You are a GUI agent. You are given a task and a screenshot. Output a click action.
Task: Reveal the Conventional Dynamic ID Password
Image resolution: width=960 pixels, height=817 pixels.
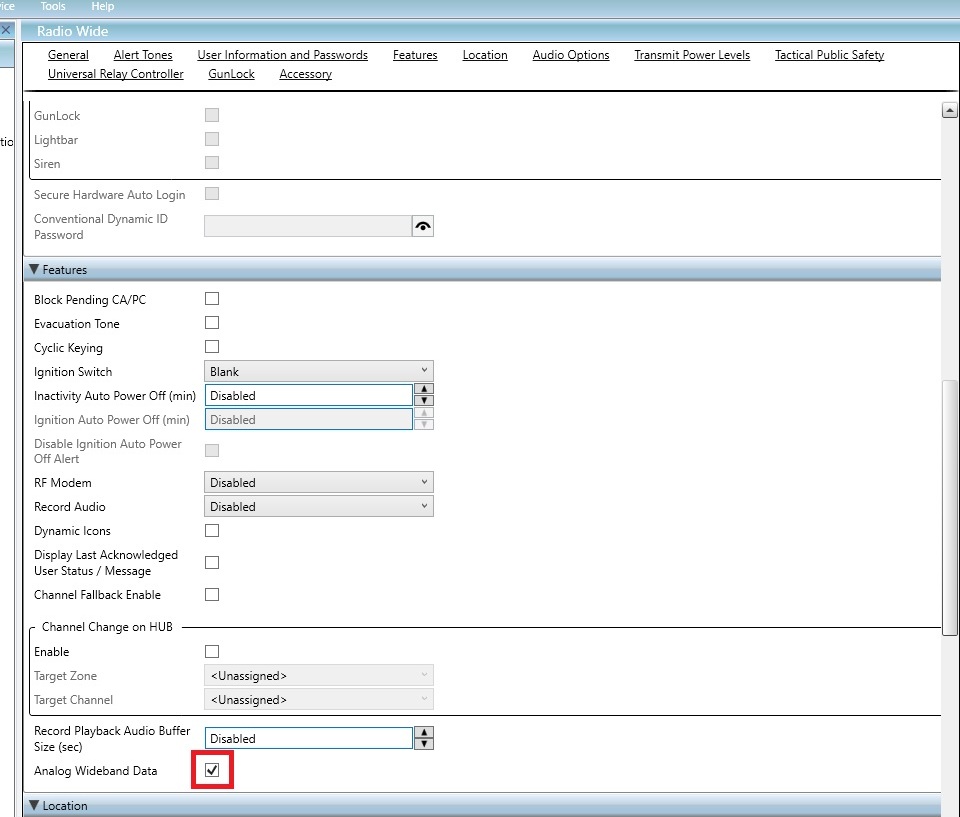[422, 225]
